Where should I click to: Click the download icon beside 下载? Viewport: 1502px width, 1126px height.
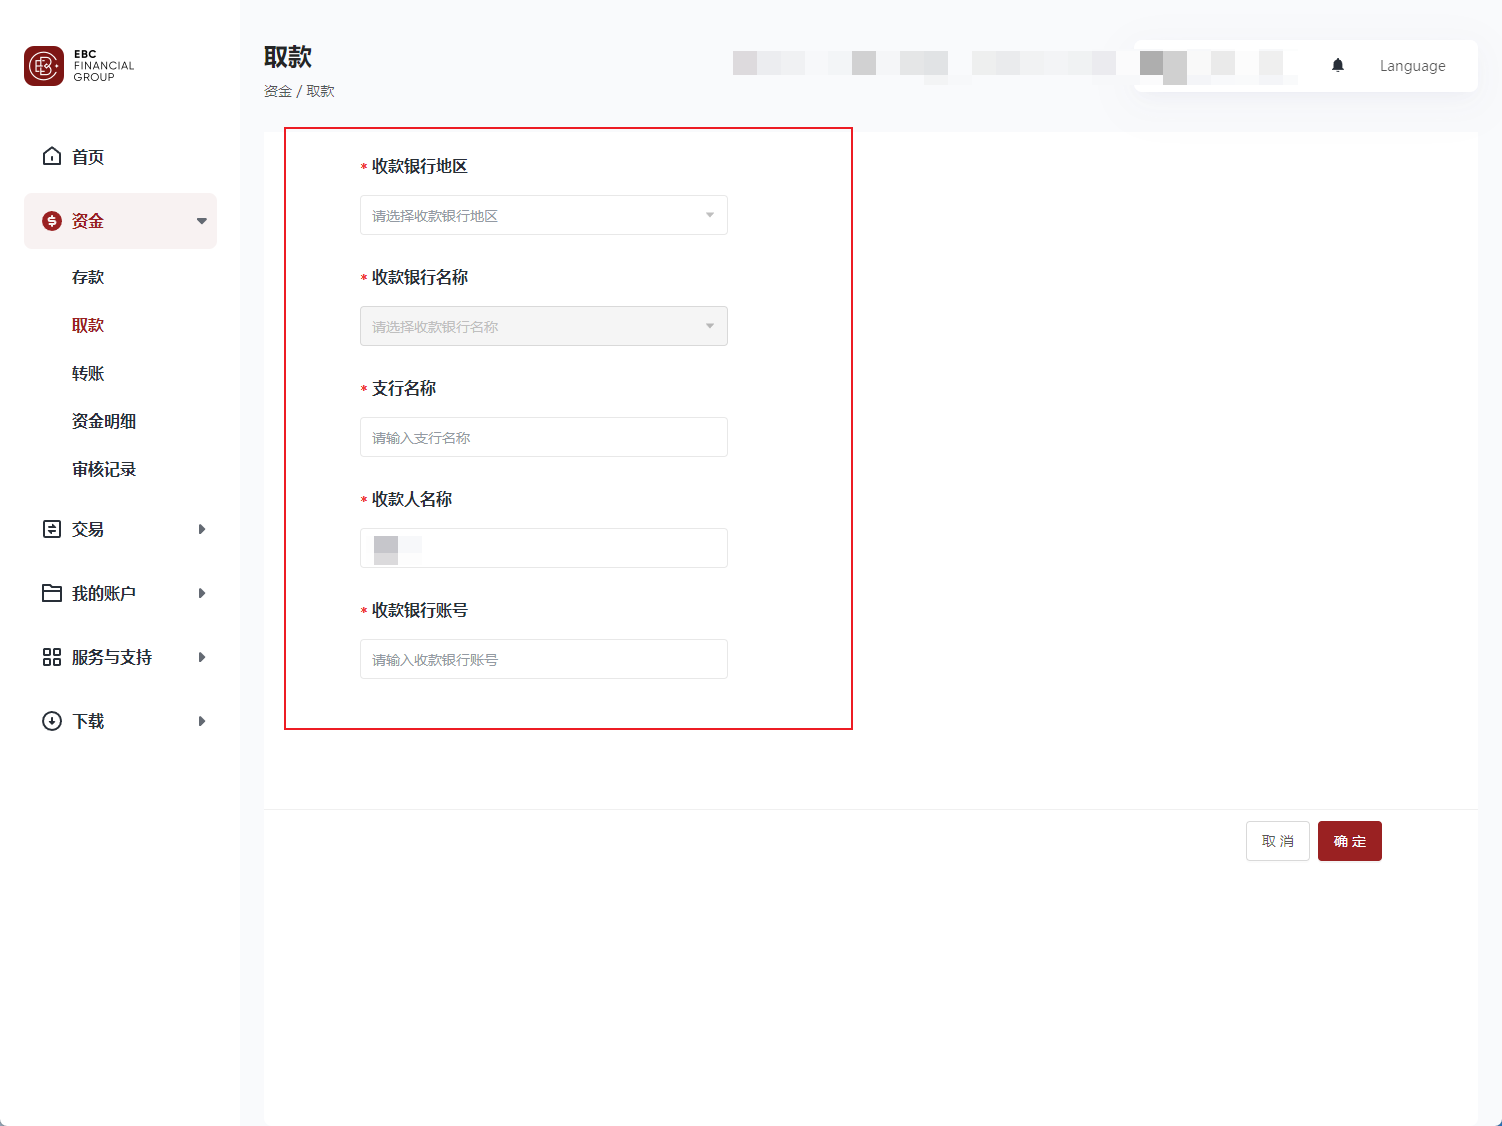52,721
